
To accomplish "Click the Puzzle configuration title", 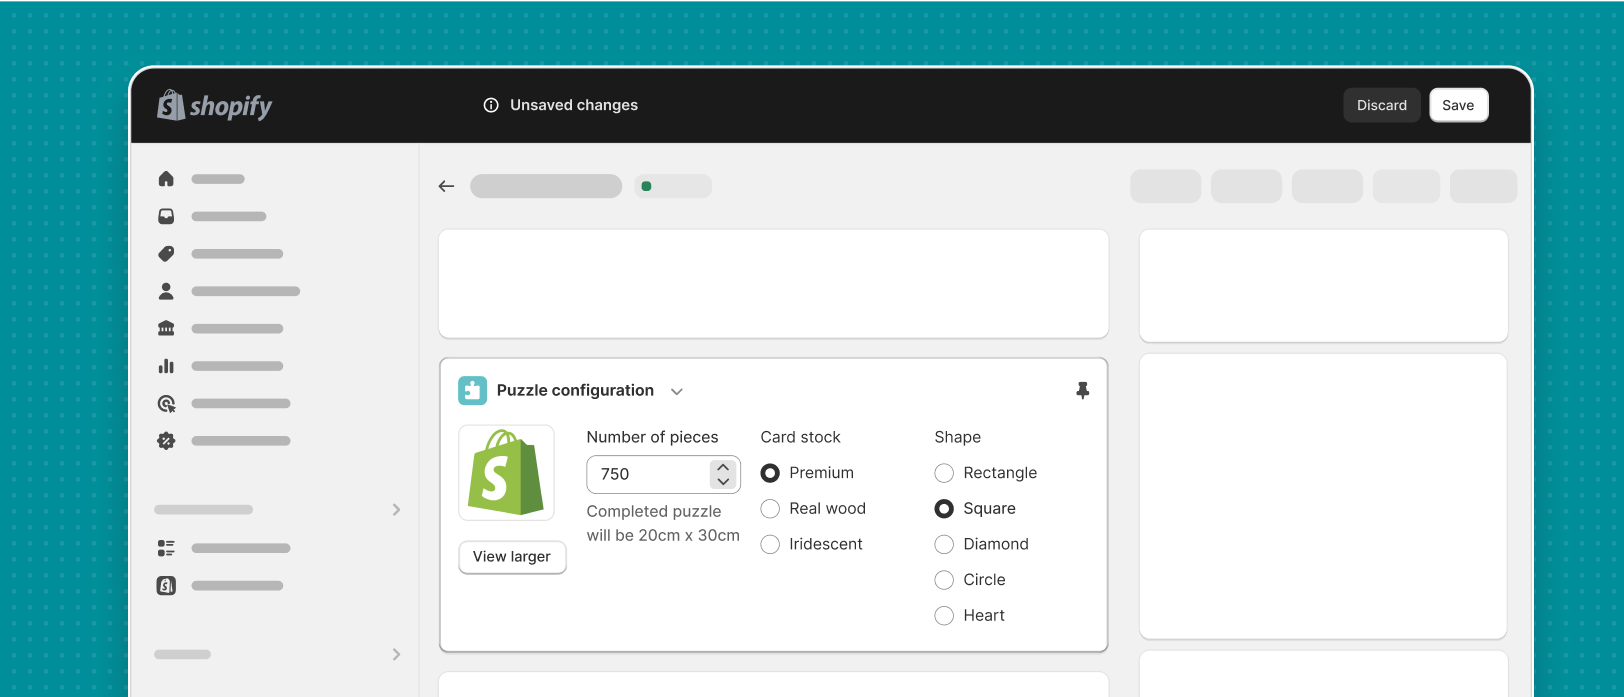I will pyautogui.click(x=575, y=390).
